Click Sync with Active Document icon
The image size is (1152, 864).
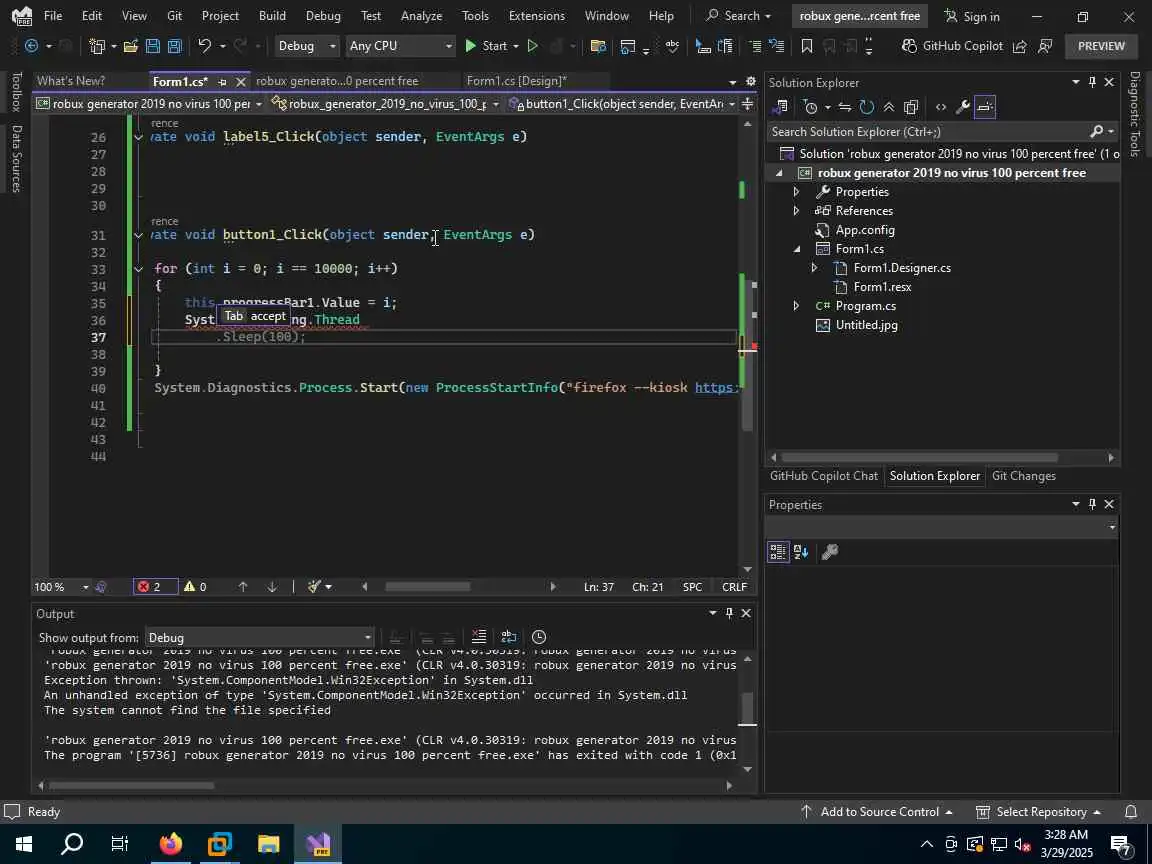(x=845, y=107)
